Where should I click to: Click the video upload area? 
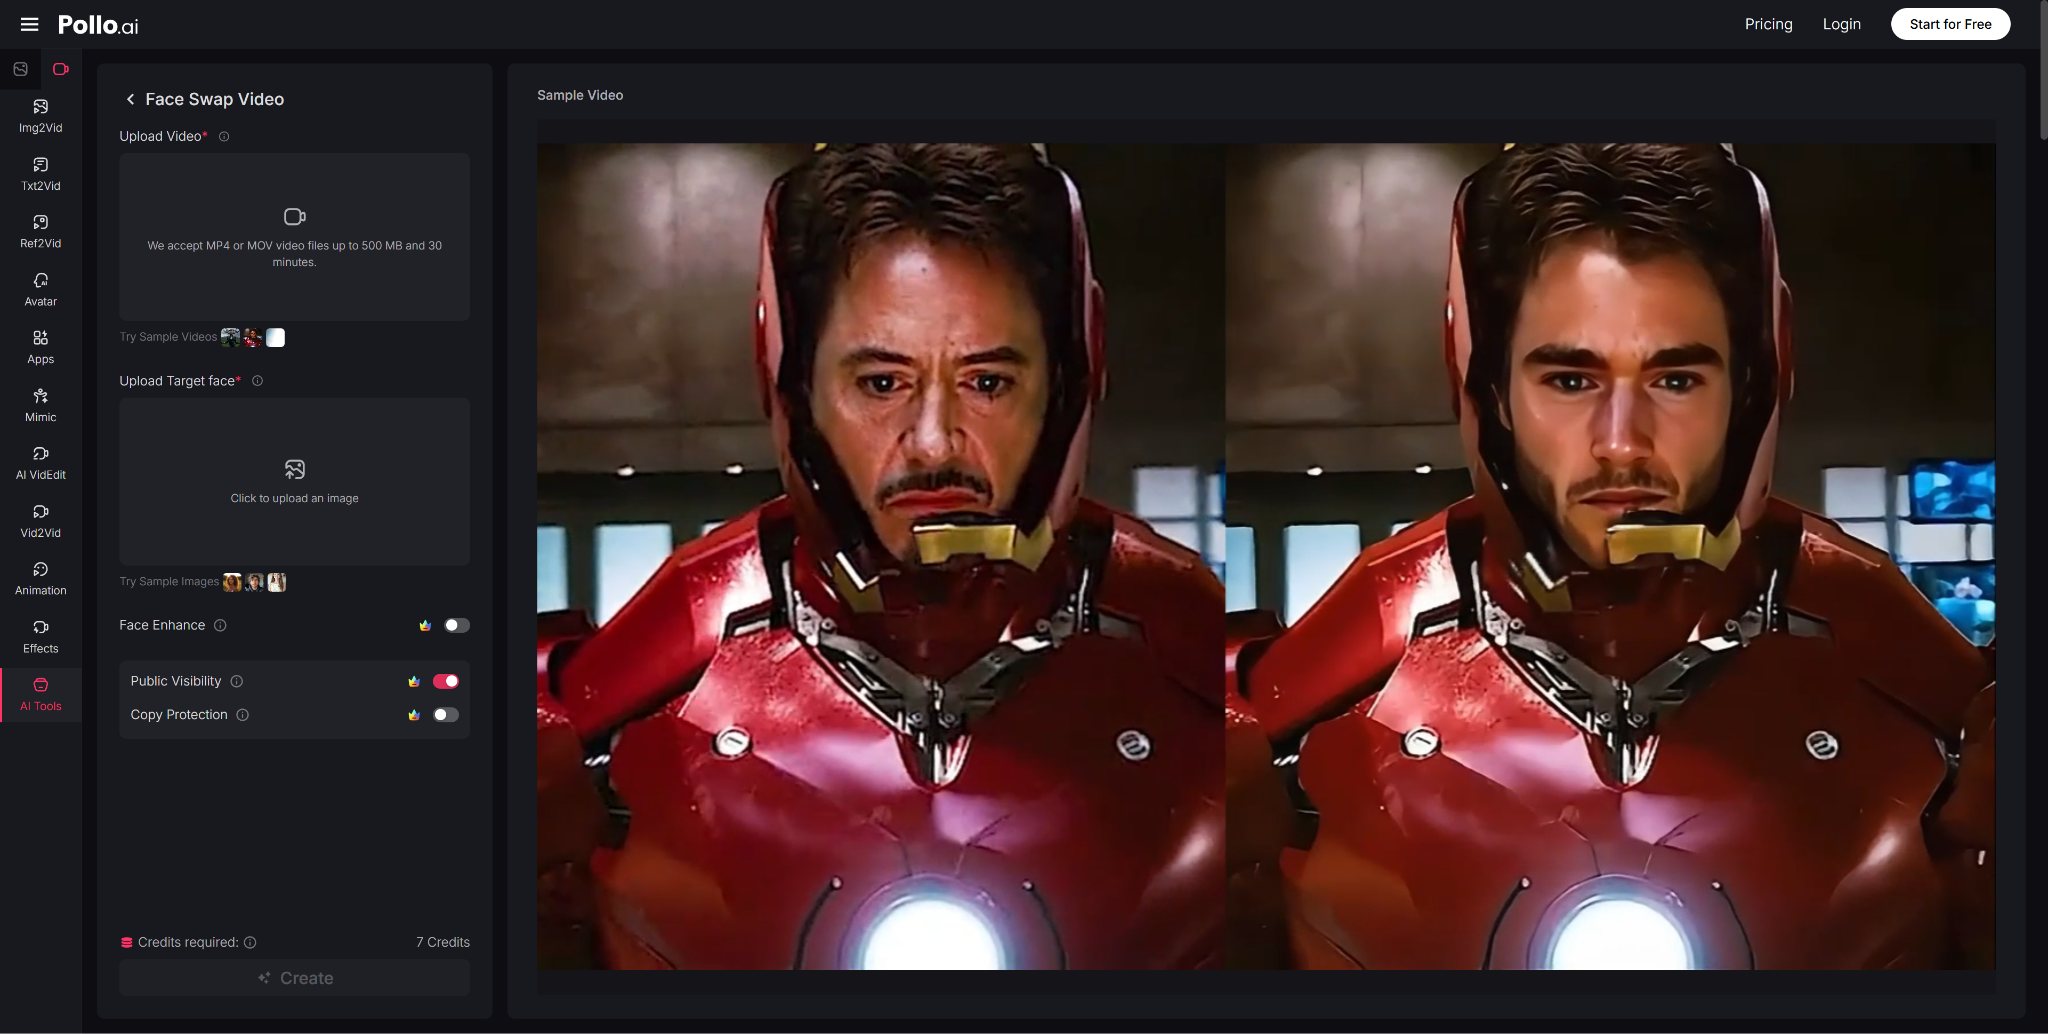pos(294,237)
